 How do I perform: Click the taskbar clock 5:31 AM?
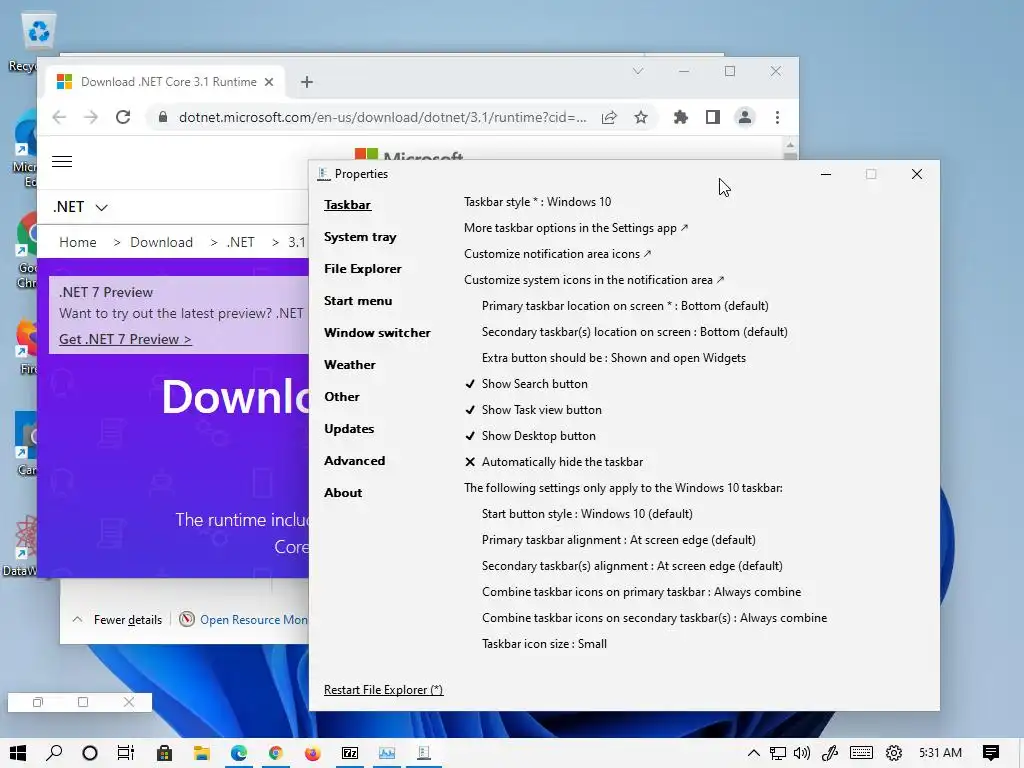pyautogui.click(x=940, y=753)
